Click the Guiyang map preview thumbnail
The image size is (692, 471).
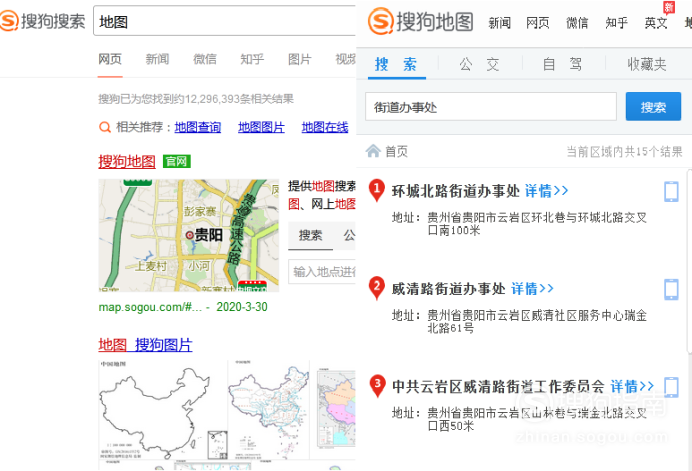coord(188,235)
